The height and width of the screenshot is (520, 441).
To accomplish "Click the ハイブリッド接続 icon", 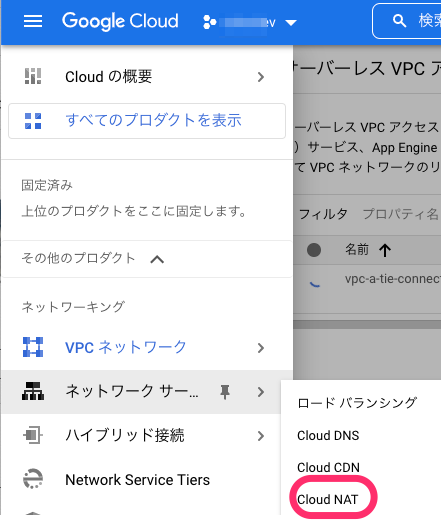I will tap(33, 435).
